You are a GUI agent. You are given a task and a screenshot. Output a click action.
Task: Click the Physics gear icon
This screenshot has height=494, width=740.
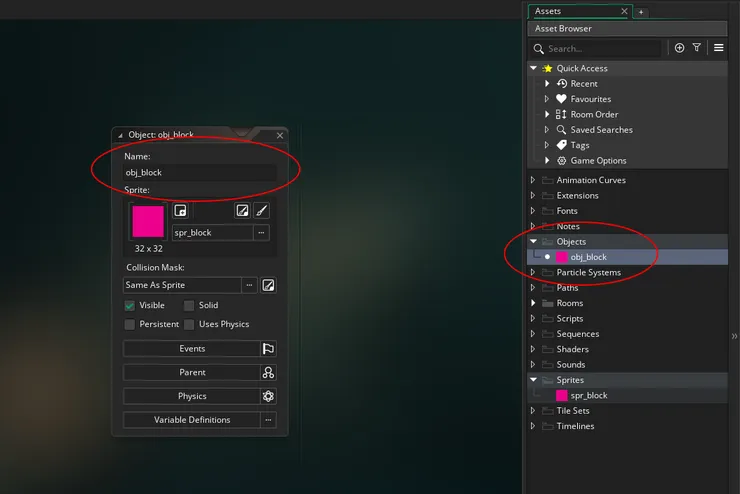pyautogui.click(x=268, y=396)
